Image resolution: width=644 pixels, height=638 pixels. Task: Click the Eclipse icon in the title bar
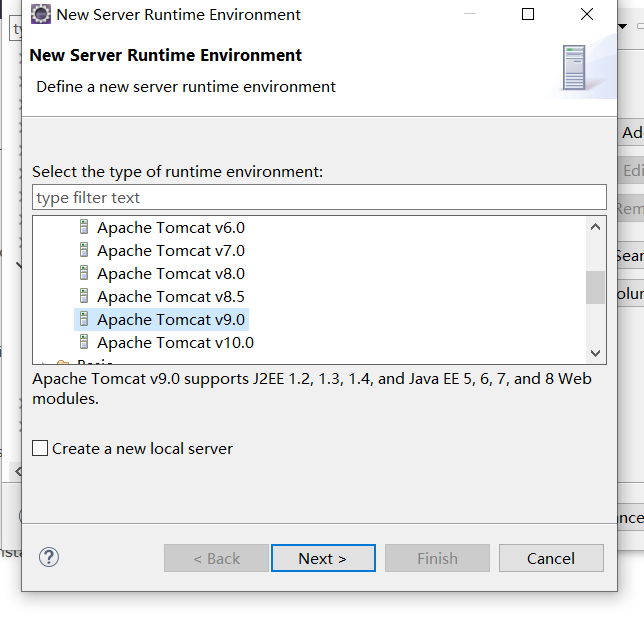pos(41,14)
